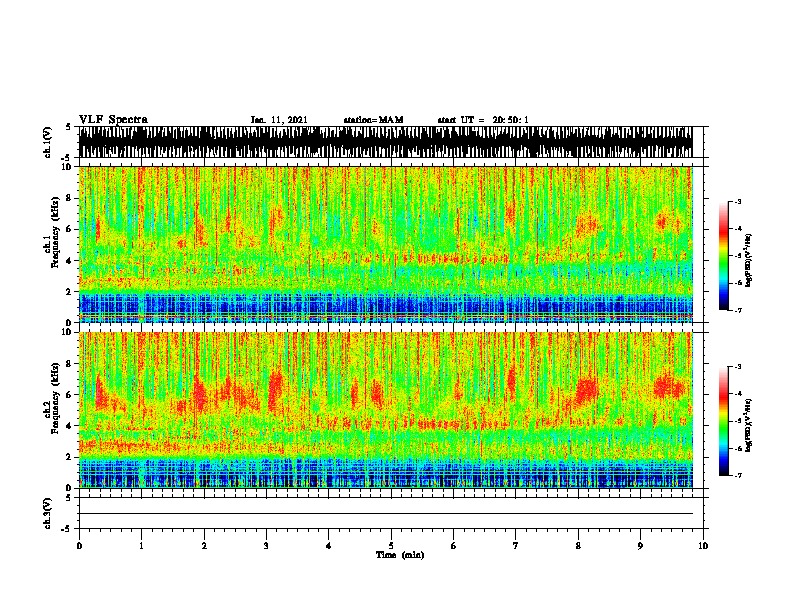Click the "ch.1(V)" waveform axis label

coord(47,142)
